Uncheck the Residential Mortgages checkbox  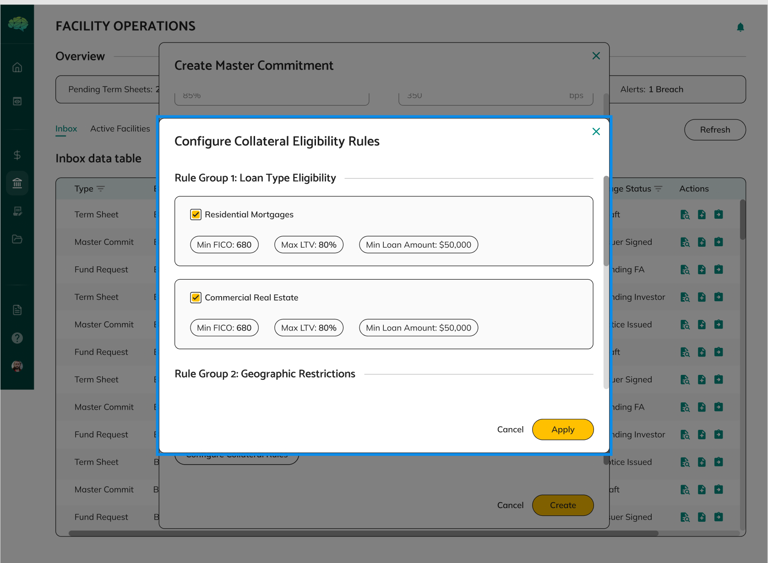pyautogui.click(x=196, y=214)
